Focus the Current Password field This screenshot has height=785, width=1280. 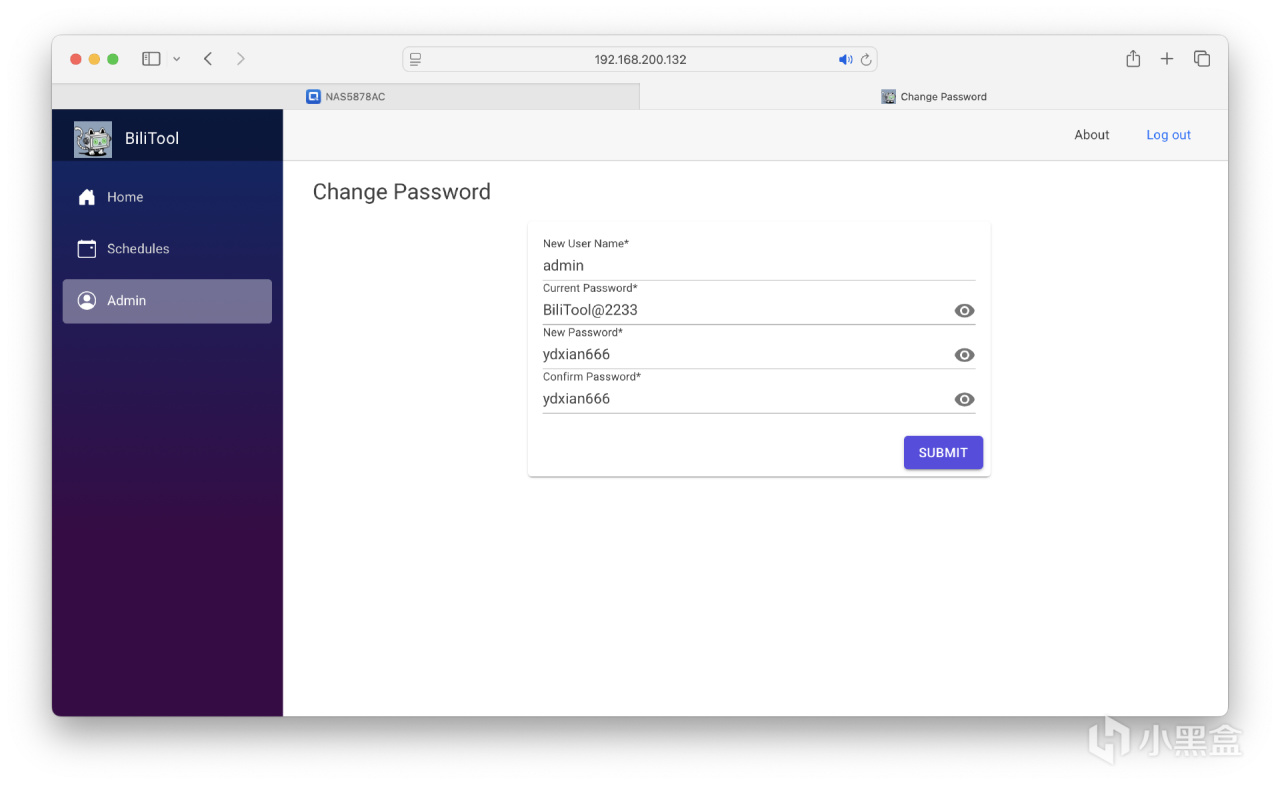[x=746, y=310]
